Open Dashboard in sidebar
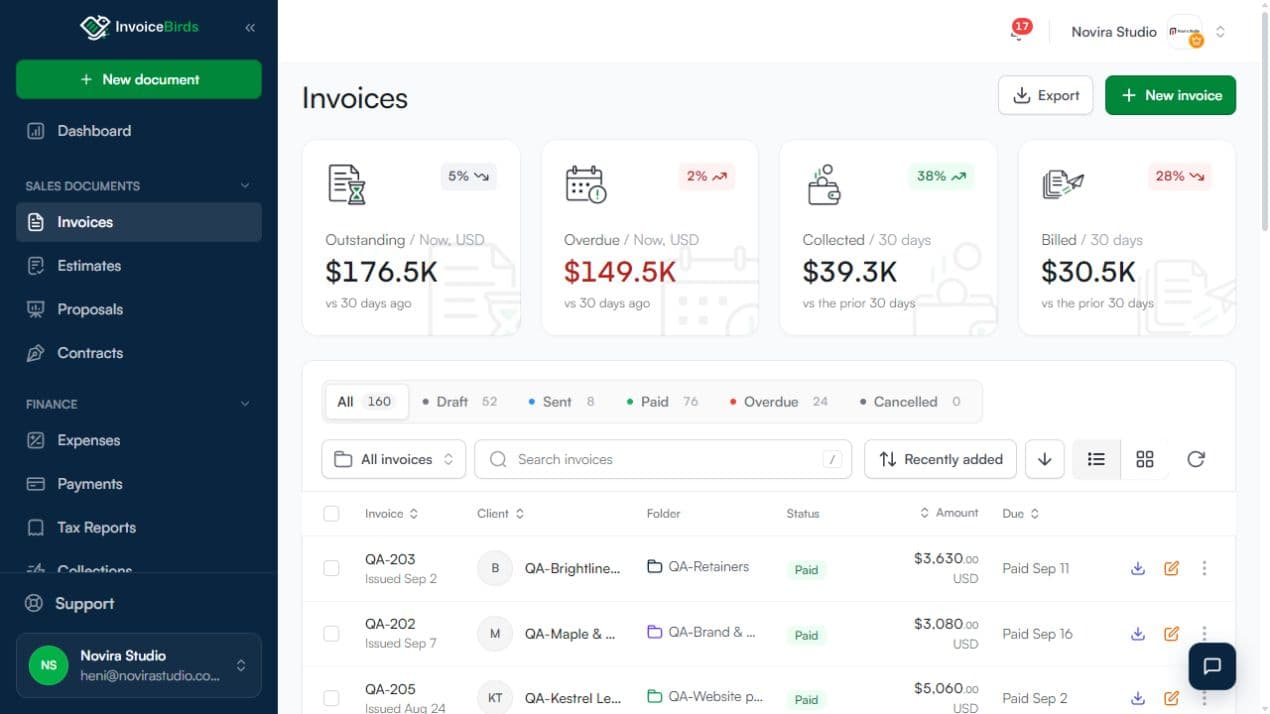Image resolution: width=1270 pixels, height=714 pixels. [x=139, y=131]
